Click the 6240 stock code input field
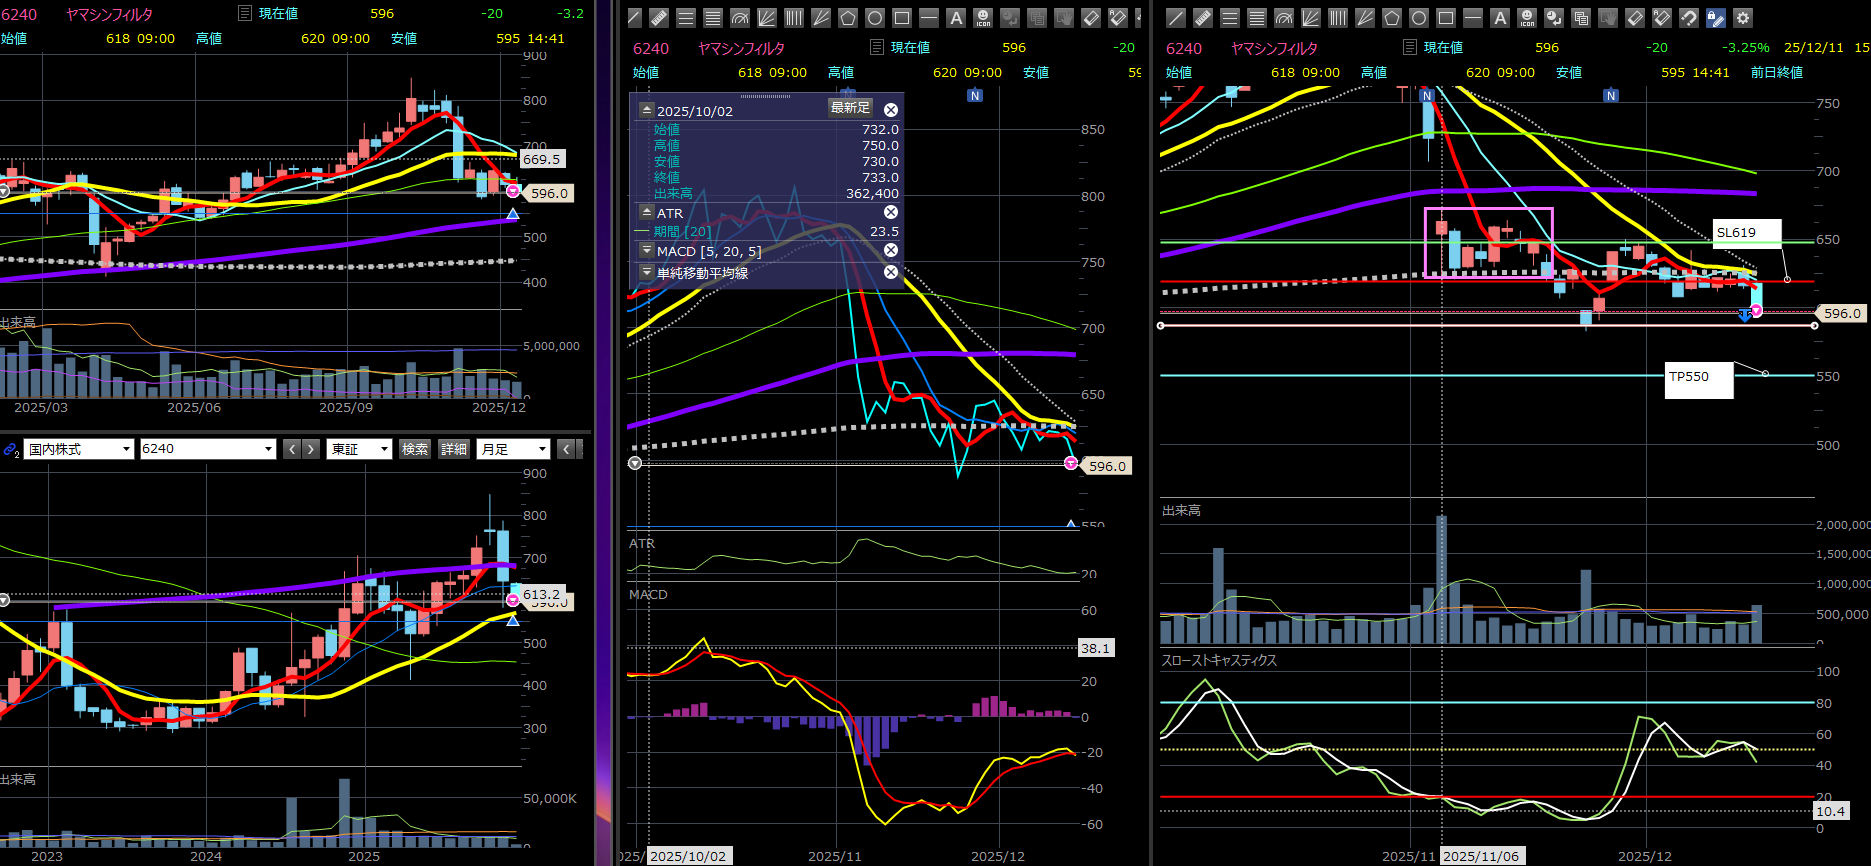This screenshot has height=866, width=1871. click(x=200, y=449)
